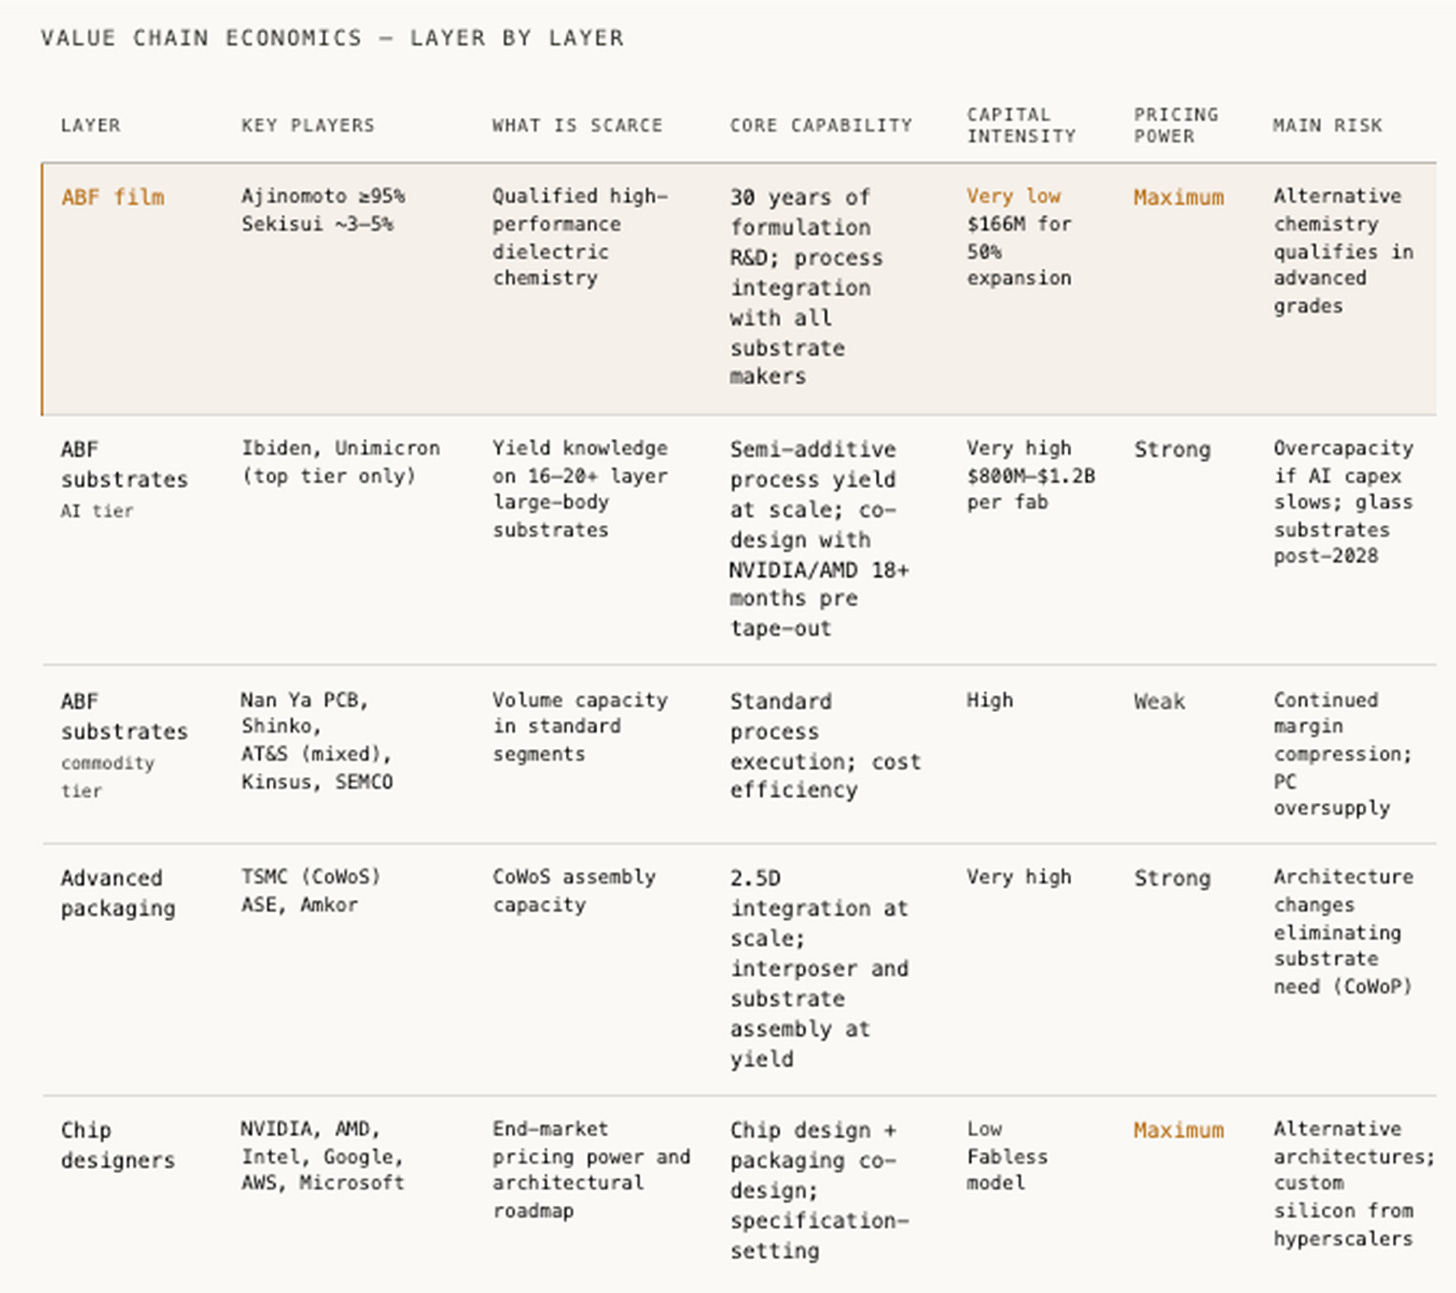Click Strong pricing power in AI tier row
Screen dimensions: 1456x1293
pos(1172,449)
